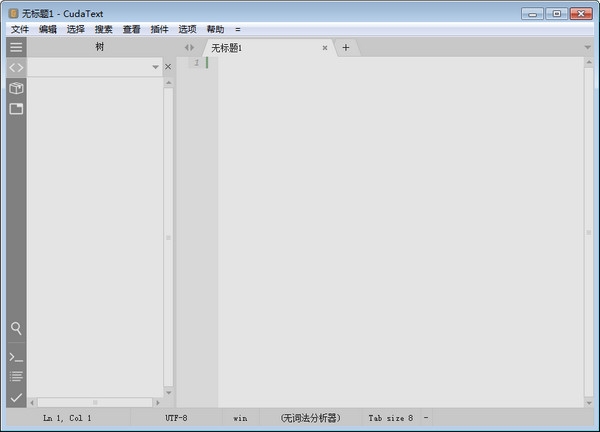Screen dimensions: 600x432
Task: Add a new tab with plus
Action: [346, 47]
